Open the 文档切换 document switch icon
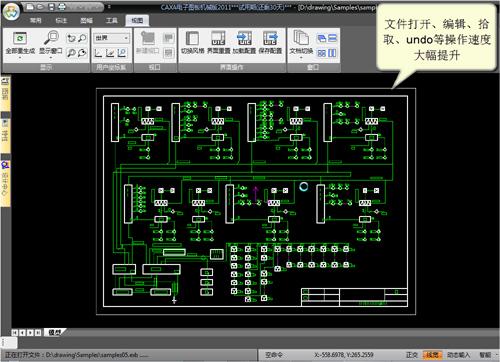 (x=301, y=38)
